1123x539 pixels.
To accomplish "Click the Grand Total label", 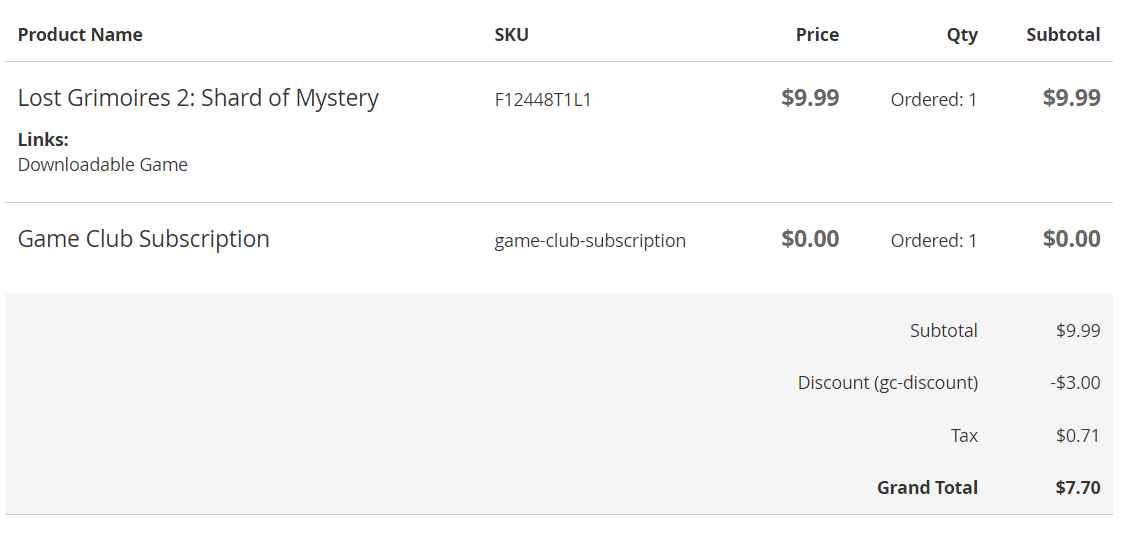I will coord(927,488).
